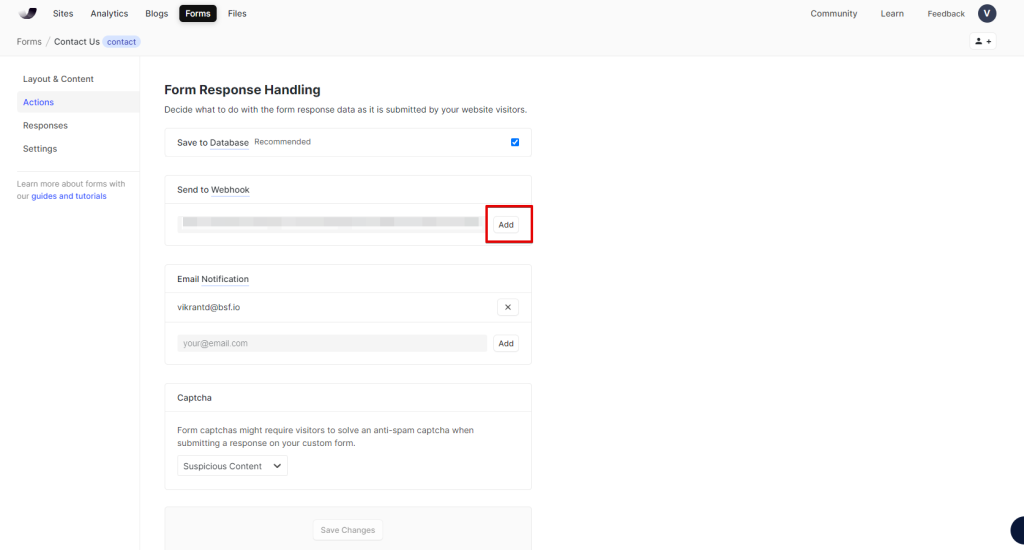Toggle the Save to Database checkbox

pos(515,142)
